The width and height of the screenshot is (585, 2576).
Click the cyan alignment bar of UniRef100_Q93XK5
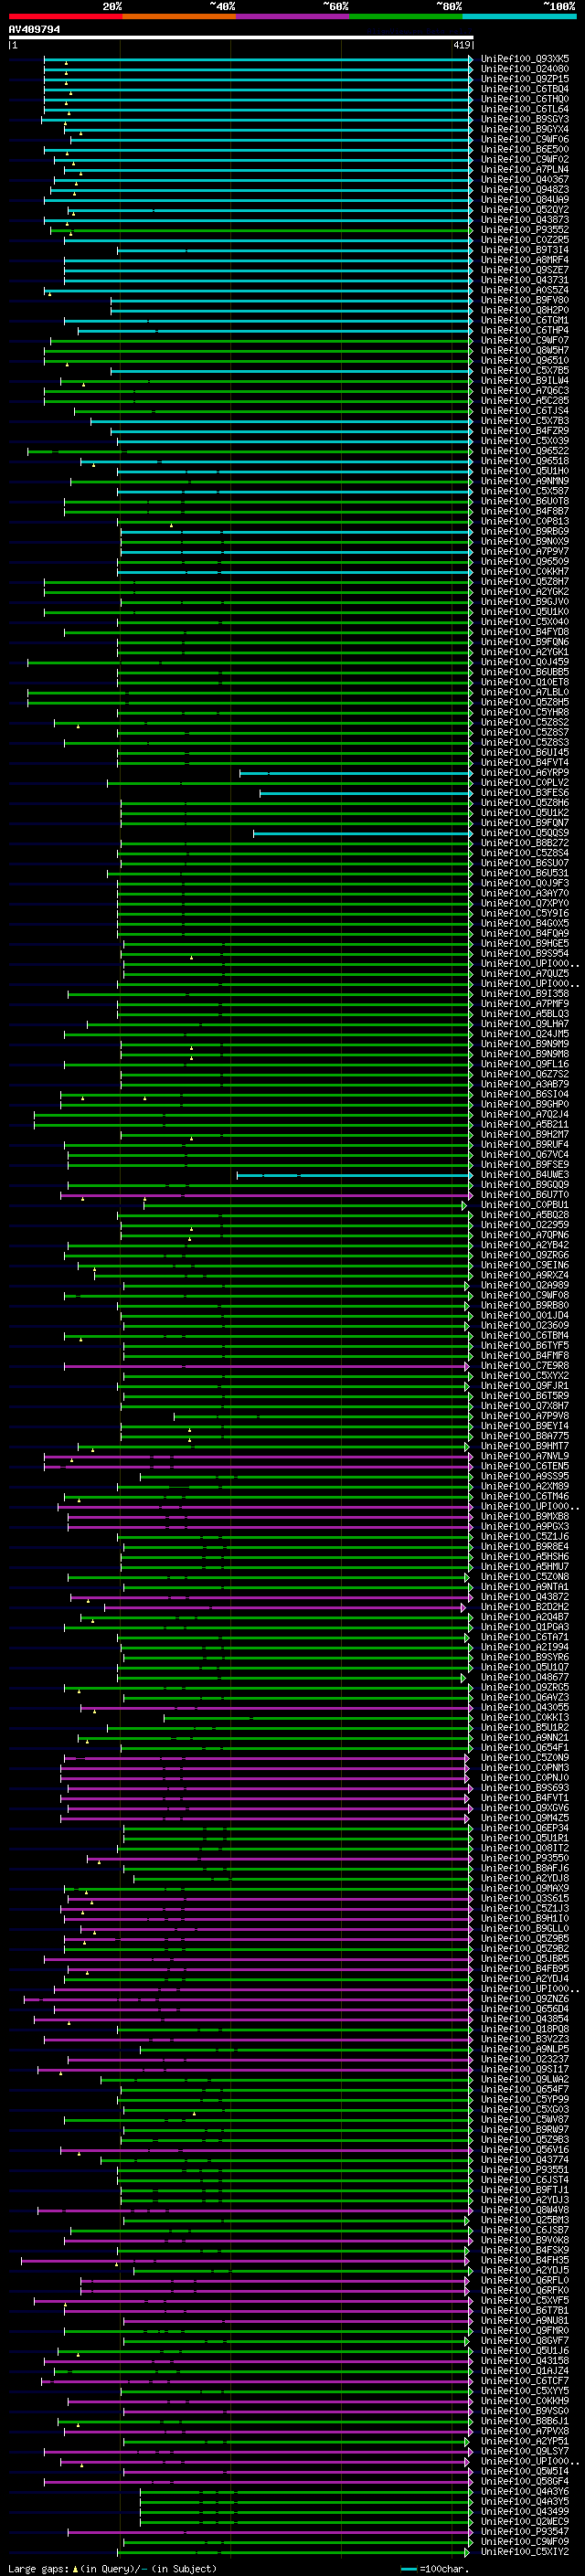click(257, 59)
